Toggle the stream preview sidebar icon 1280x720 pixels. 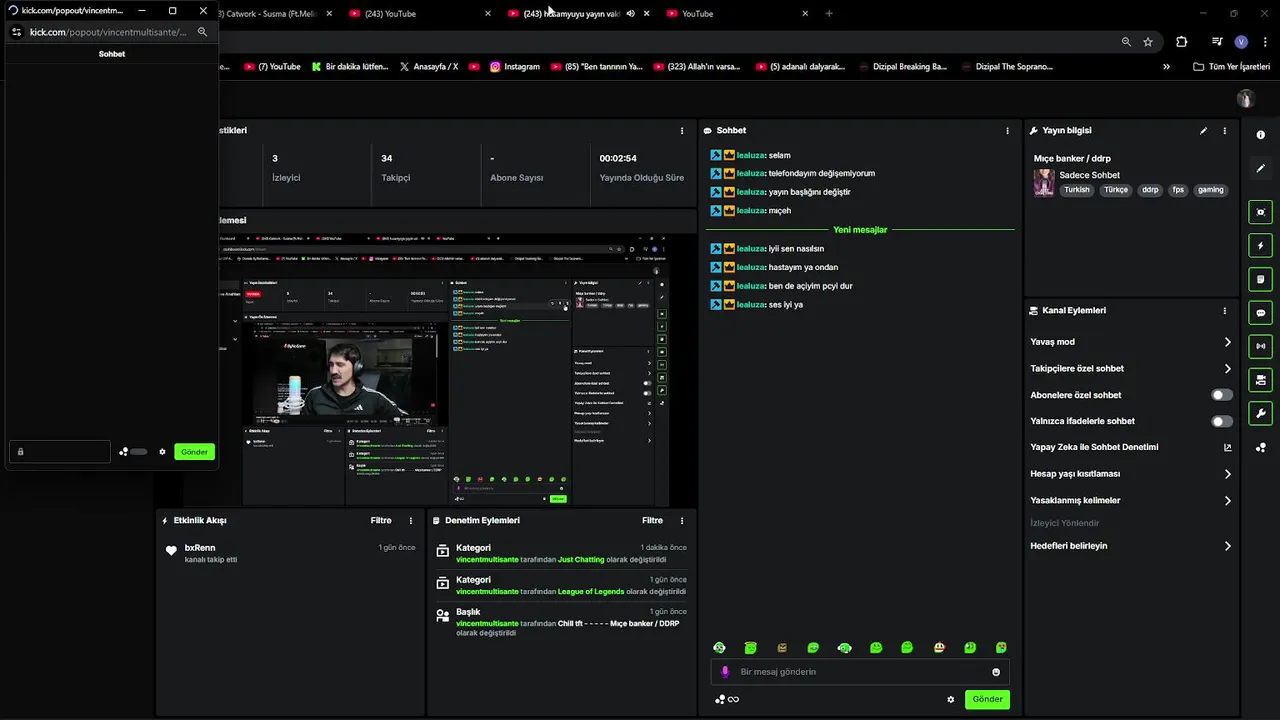coord(1260,212)
